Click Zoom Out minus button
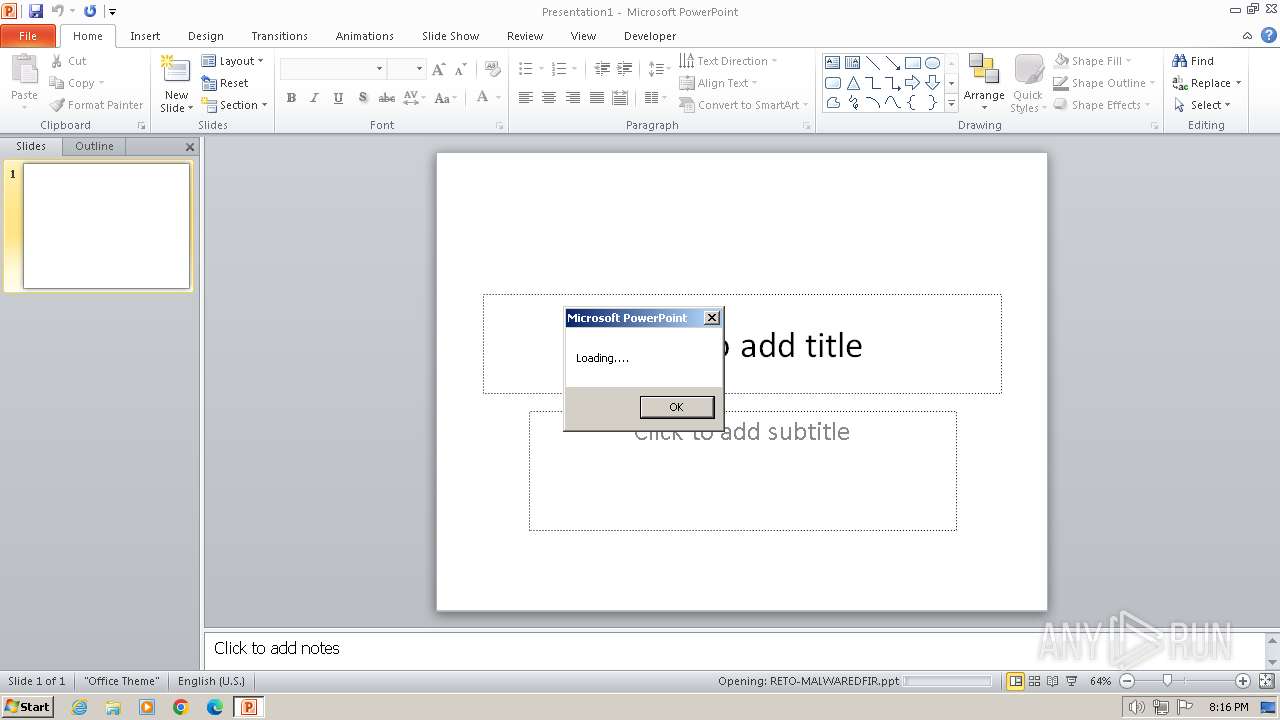1280x720 pixels. (1127, 681)
